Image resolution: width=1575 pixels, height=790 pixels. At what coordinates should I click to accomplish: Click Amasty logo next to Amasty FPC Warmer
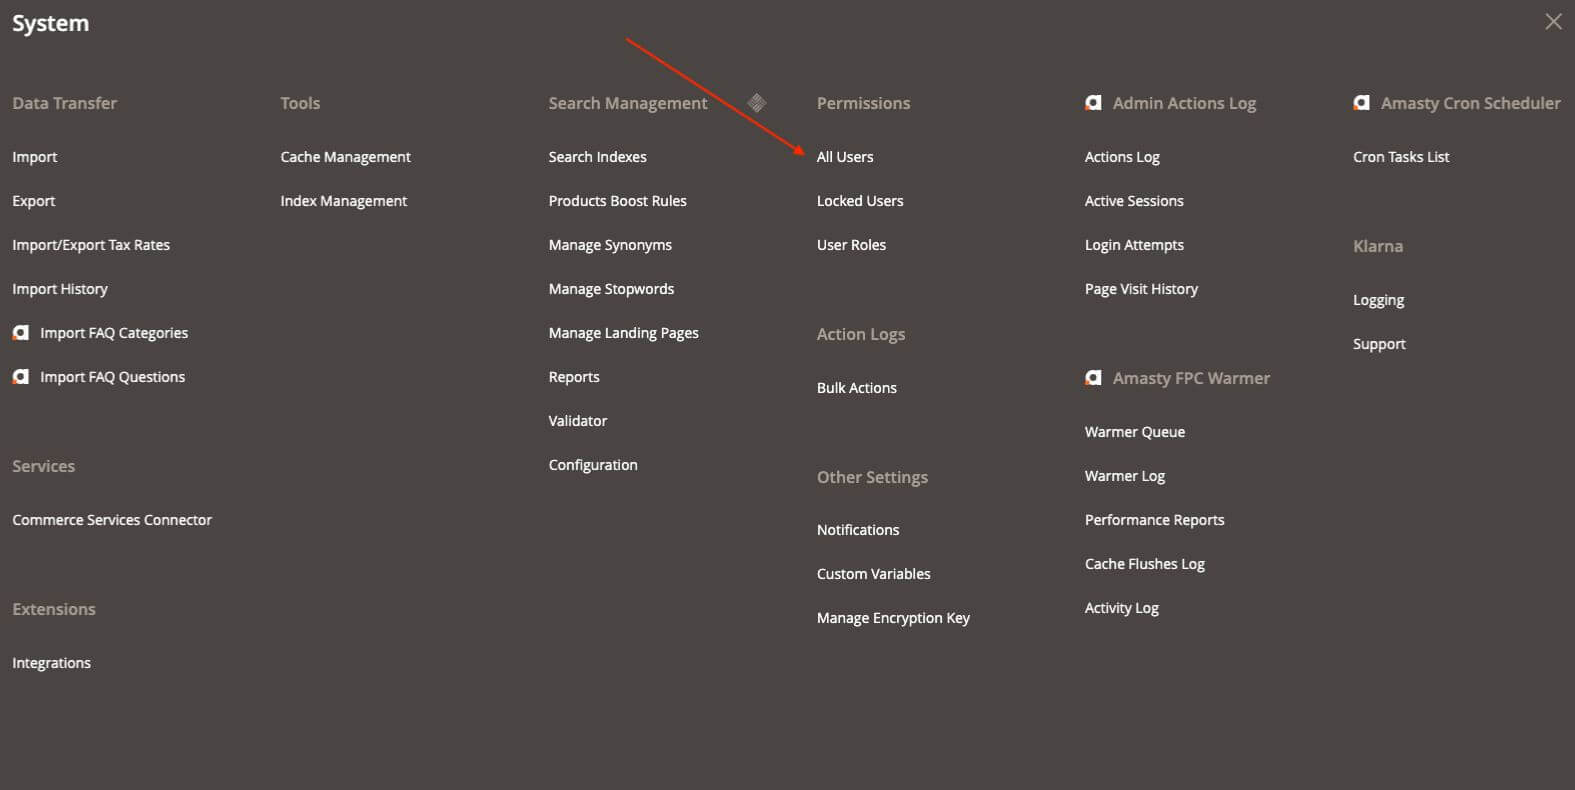(1093, 378)
